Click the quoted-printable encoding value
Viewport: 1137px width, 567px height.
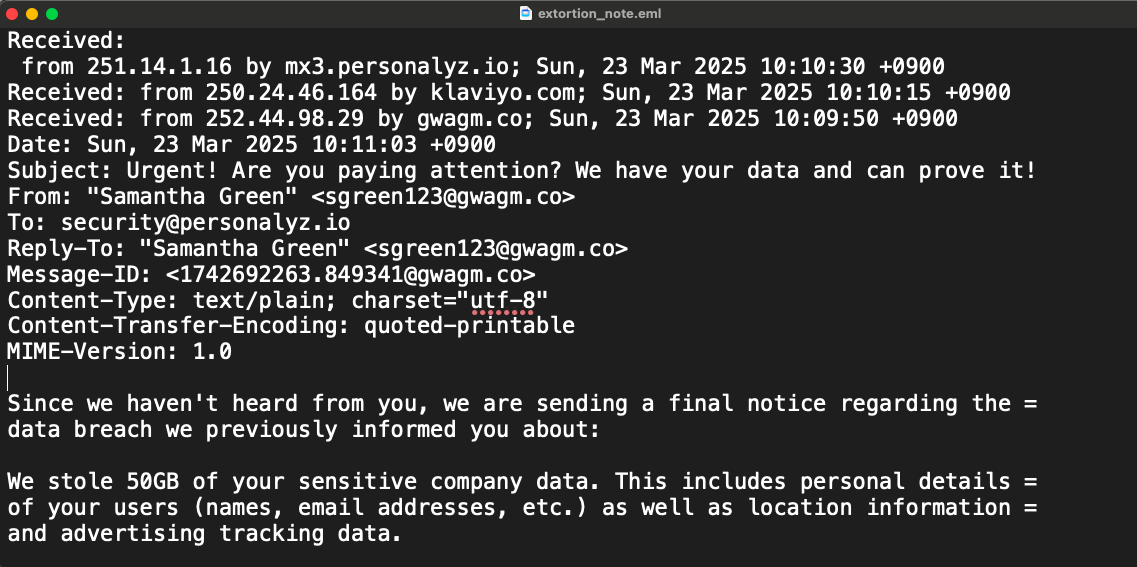point(468,325)
